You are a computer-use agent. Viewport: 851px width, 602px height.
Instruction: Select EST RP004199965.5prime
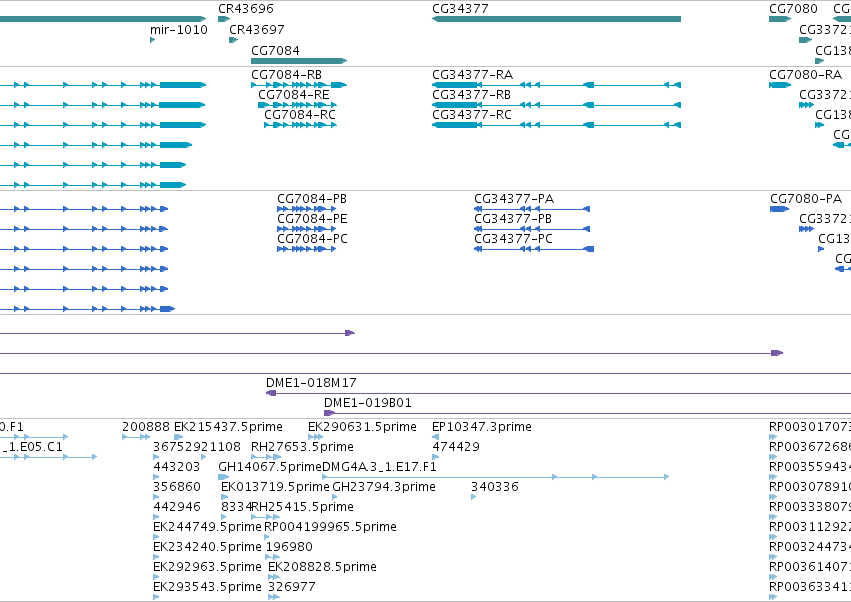pyautogui.click(x=331, y=527)
